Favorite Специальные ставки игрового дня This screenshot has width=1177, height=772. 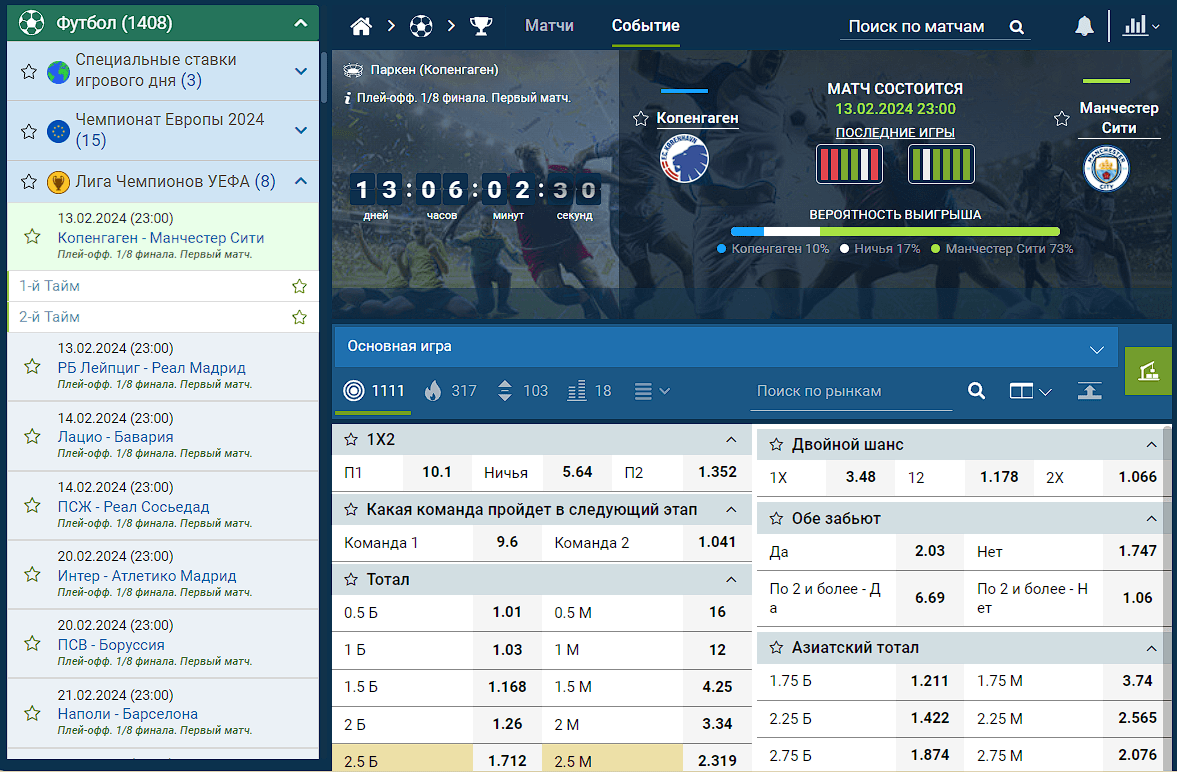coord(29,71)
